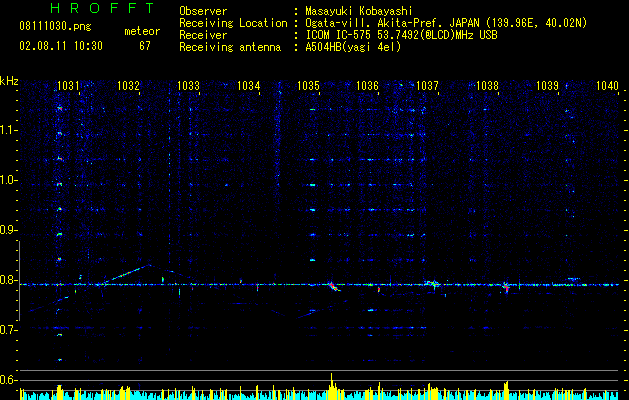This screenshot has height=400, width=629.
Task: Click the rising diagonal trace after 1032
Action: point(128,274)
